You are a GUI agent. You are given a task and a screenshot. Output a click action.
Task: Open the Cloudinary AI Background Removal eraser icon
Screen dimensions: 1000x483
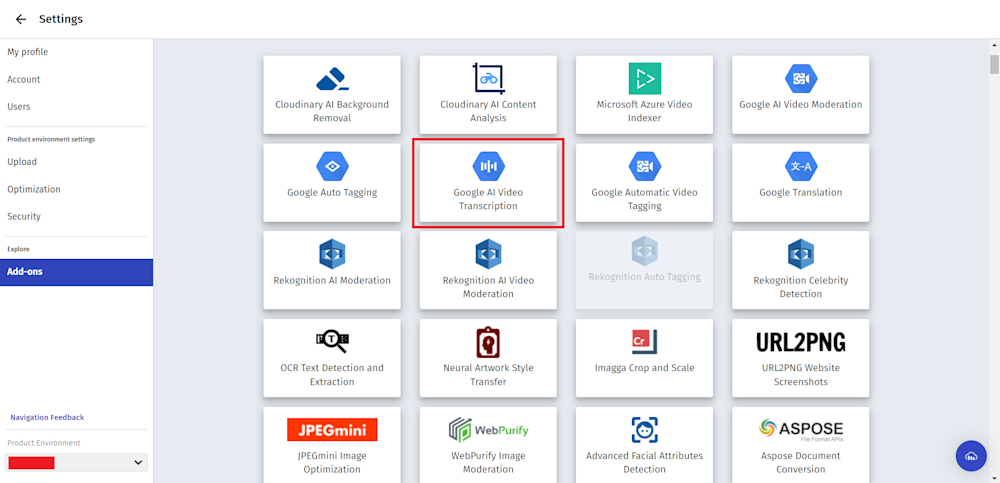pyautogui.click(x=332, y=78)
